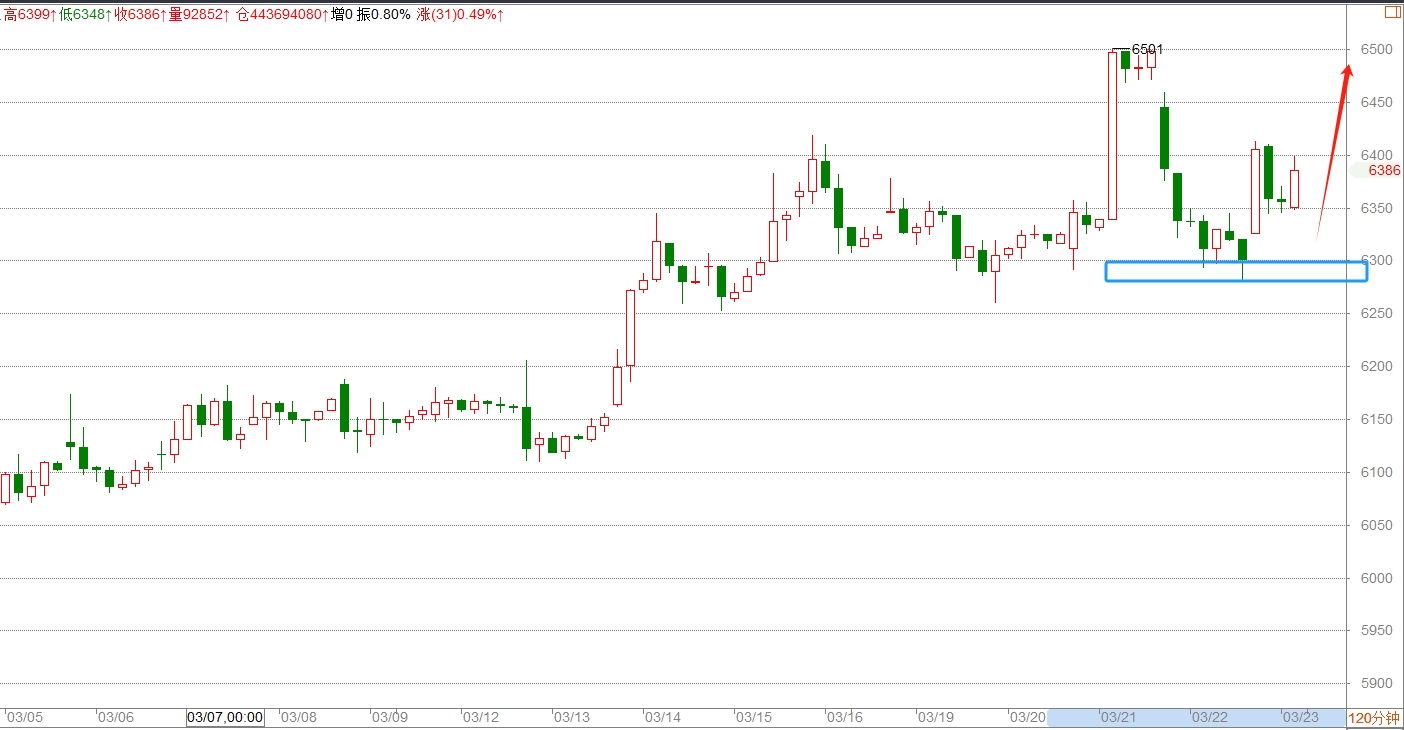Click the 6000 price axis label
1404x730 pixels.
pyautogui.click(x=1376, y=578)
